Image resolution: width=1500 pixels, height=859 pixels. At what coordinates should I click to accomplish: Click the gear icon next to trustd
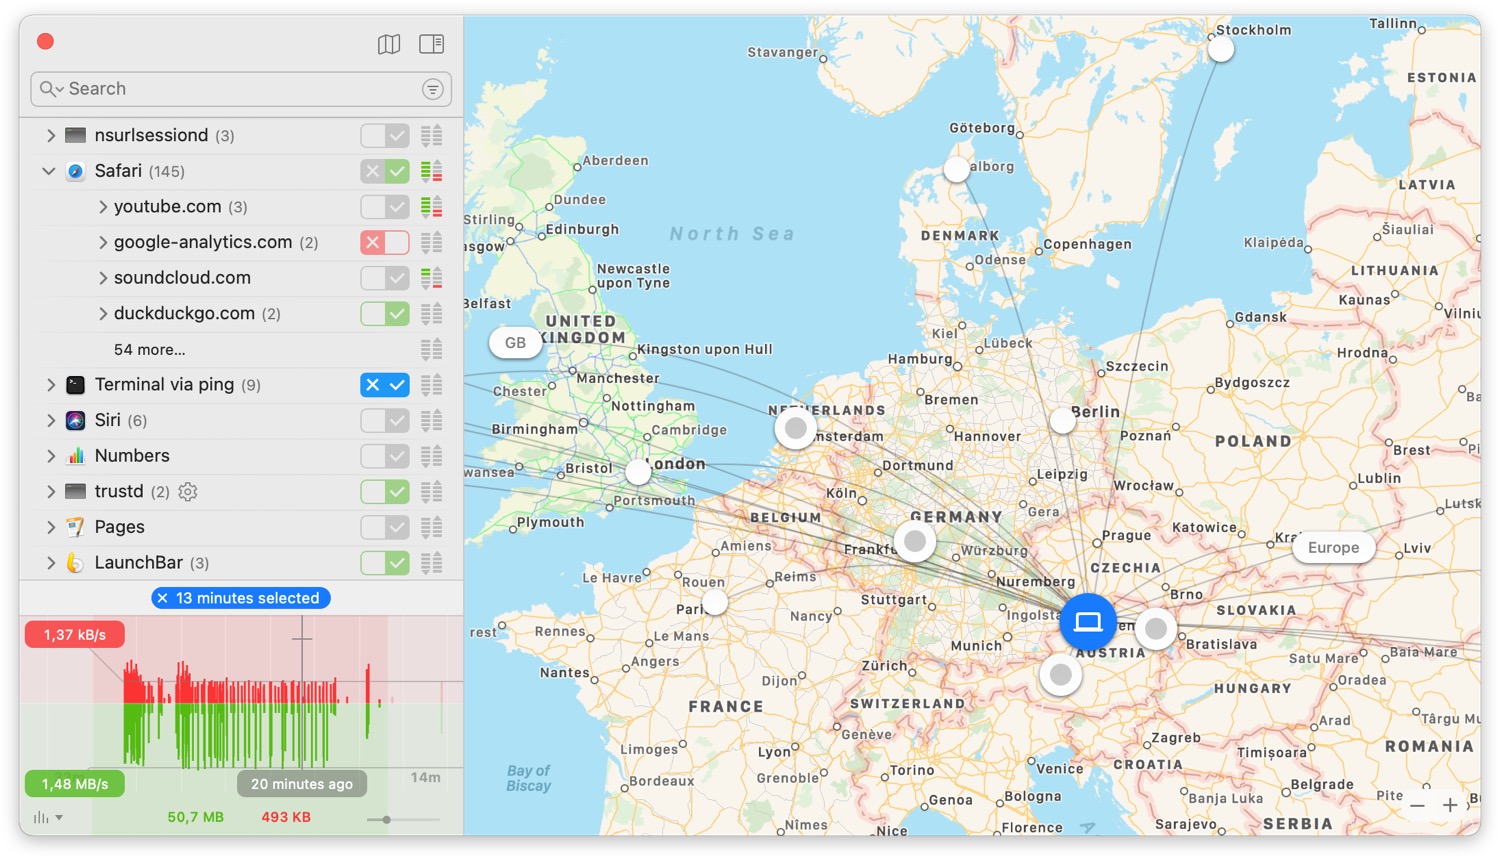[188, 491]
